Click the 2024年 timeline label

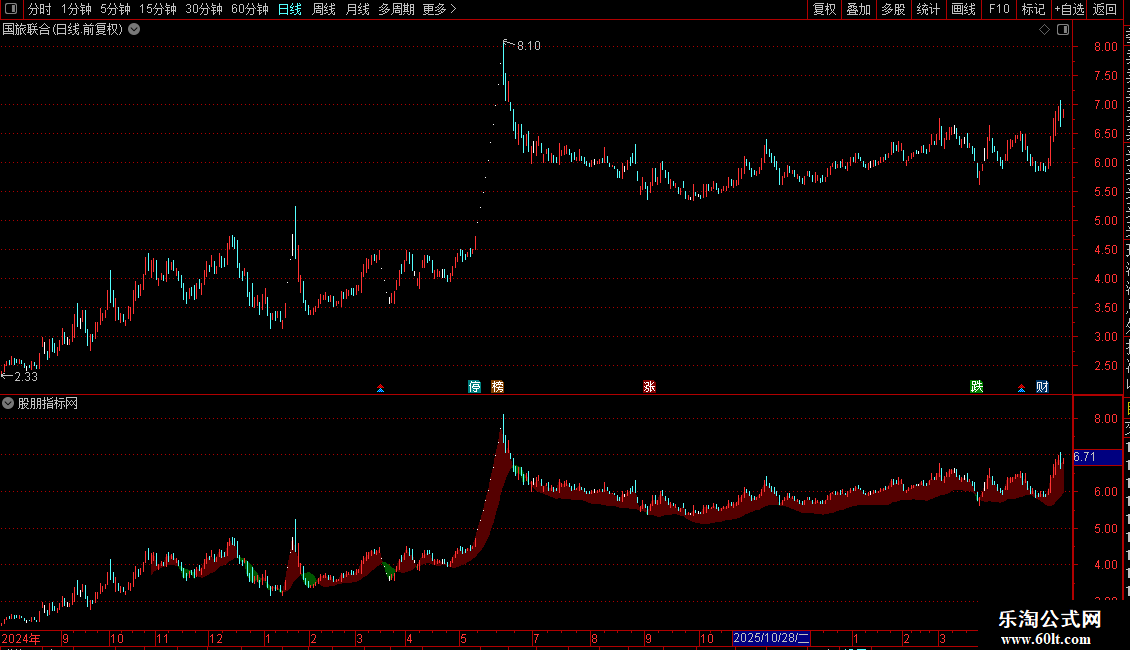point(21,638)
